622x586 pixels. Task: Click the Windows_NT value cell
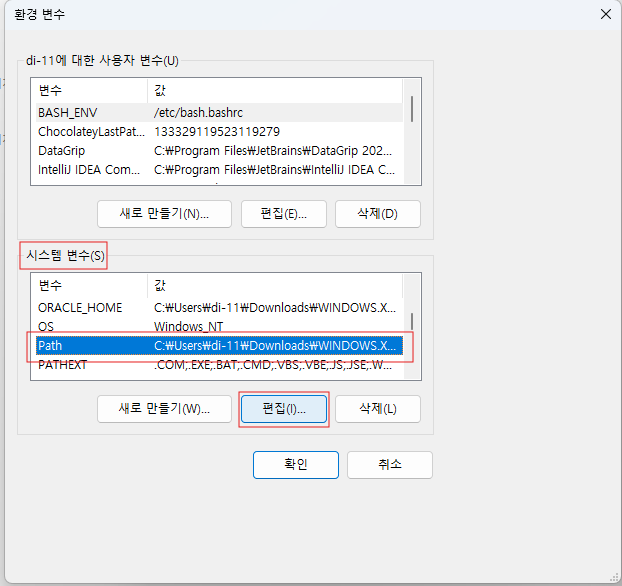(x=188, y=327)
